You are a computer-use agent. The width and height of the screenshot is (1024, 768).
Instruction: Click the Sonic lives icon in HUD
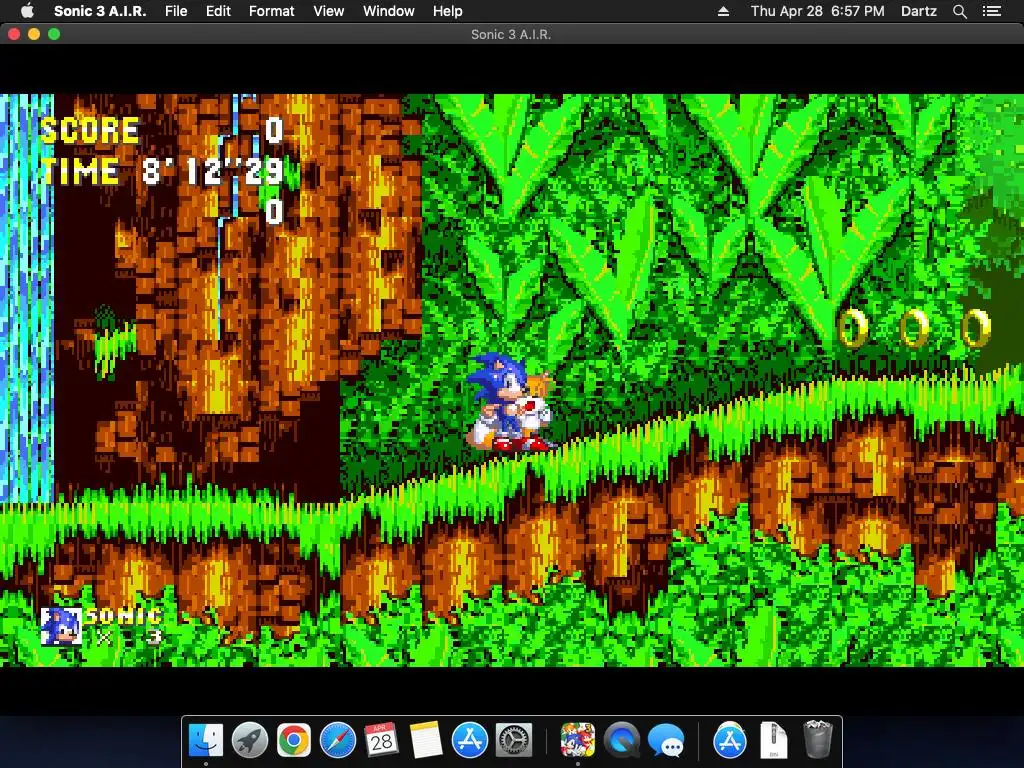(61, 626)
